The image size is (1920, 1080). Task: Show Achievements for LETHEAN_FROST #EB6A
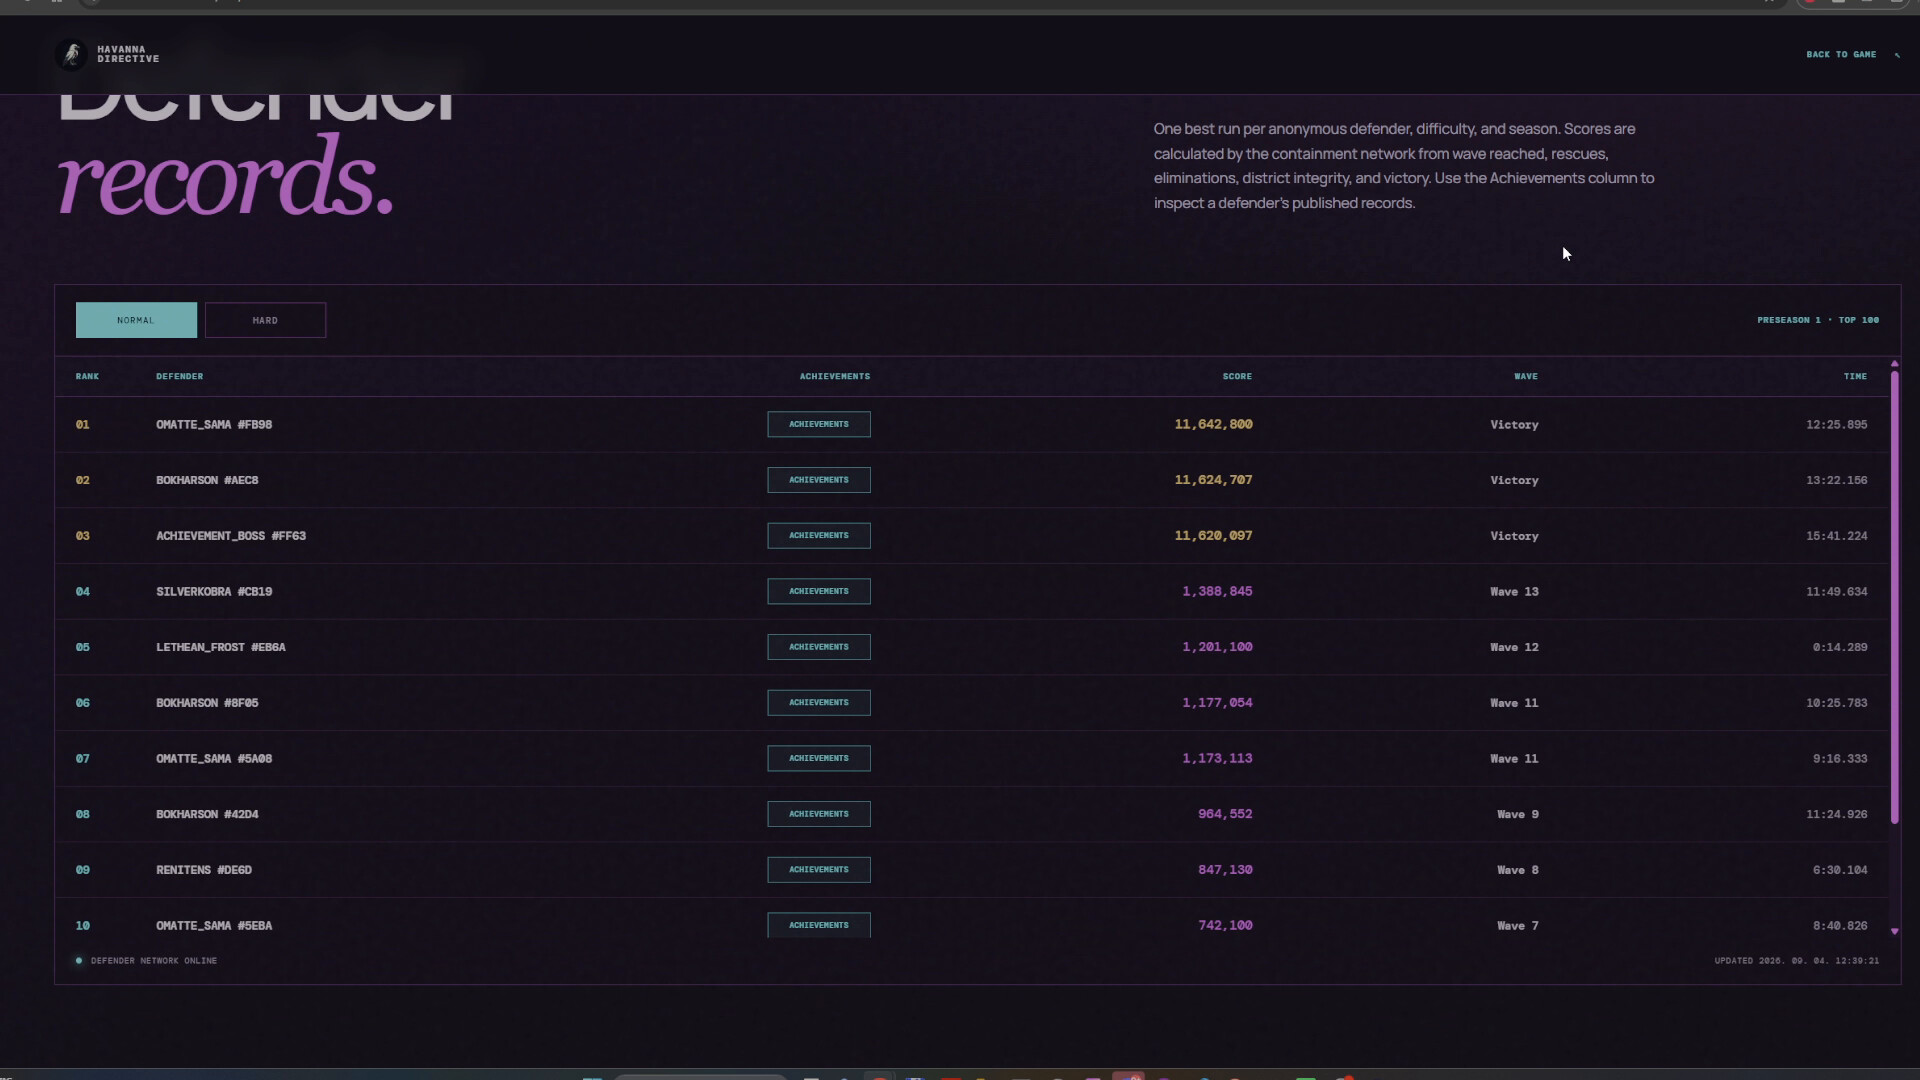pos(819,647)
